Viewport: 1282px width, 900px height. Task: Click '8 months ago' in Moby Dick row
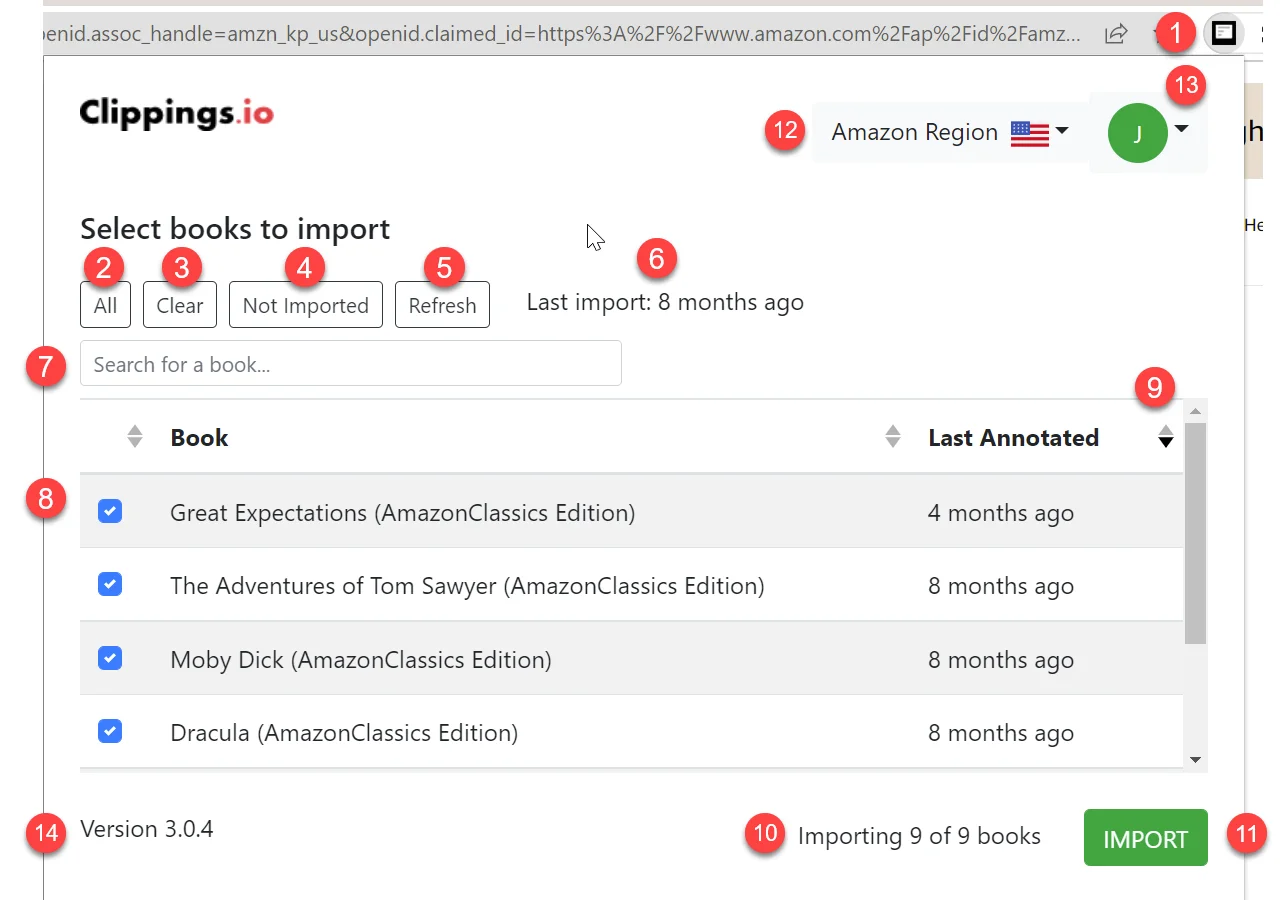tap(1001, 660)
